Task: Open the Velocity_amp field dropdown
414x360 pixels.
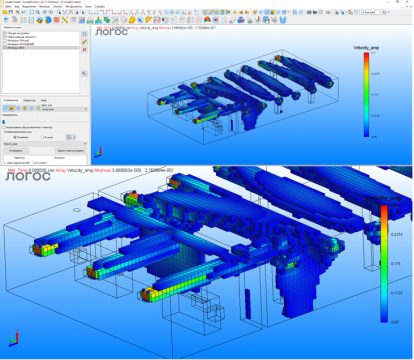Action: click(x=45, y=144)
